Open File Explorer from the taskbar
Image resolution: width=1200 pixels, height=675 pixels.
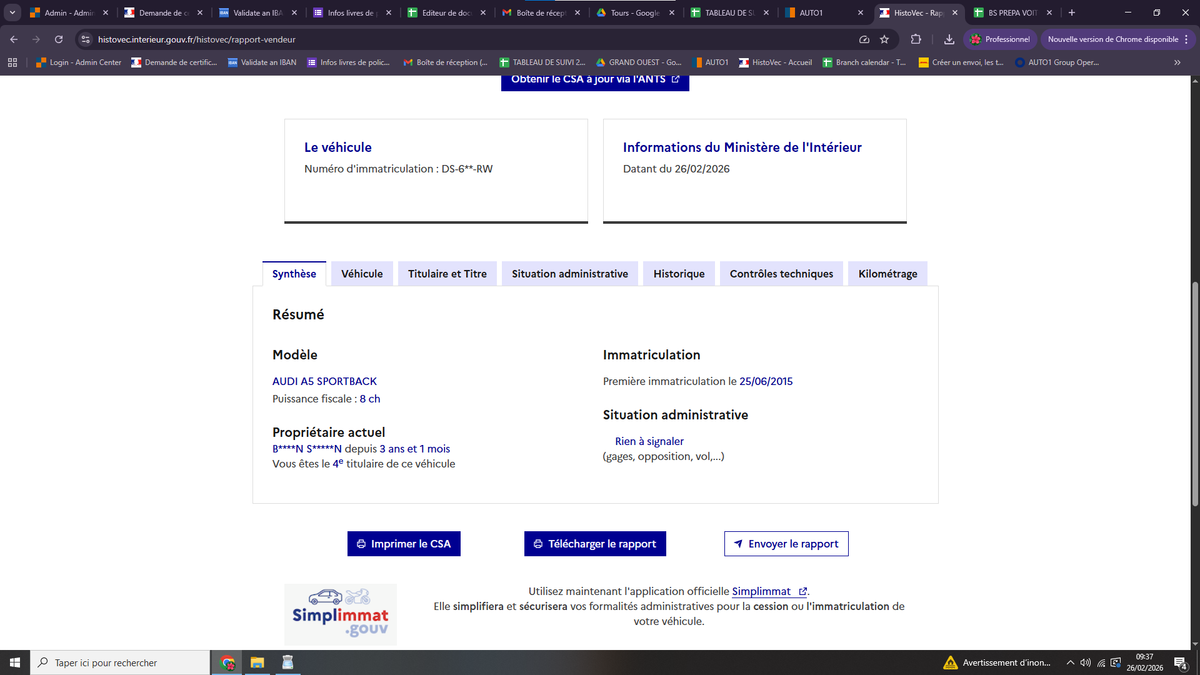(257, 662)
